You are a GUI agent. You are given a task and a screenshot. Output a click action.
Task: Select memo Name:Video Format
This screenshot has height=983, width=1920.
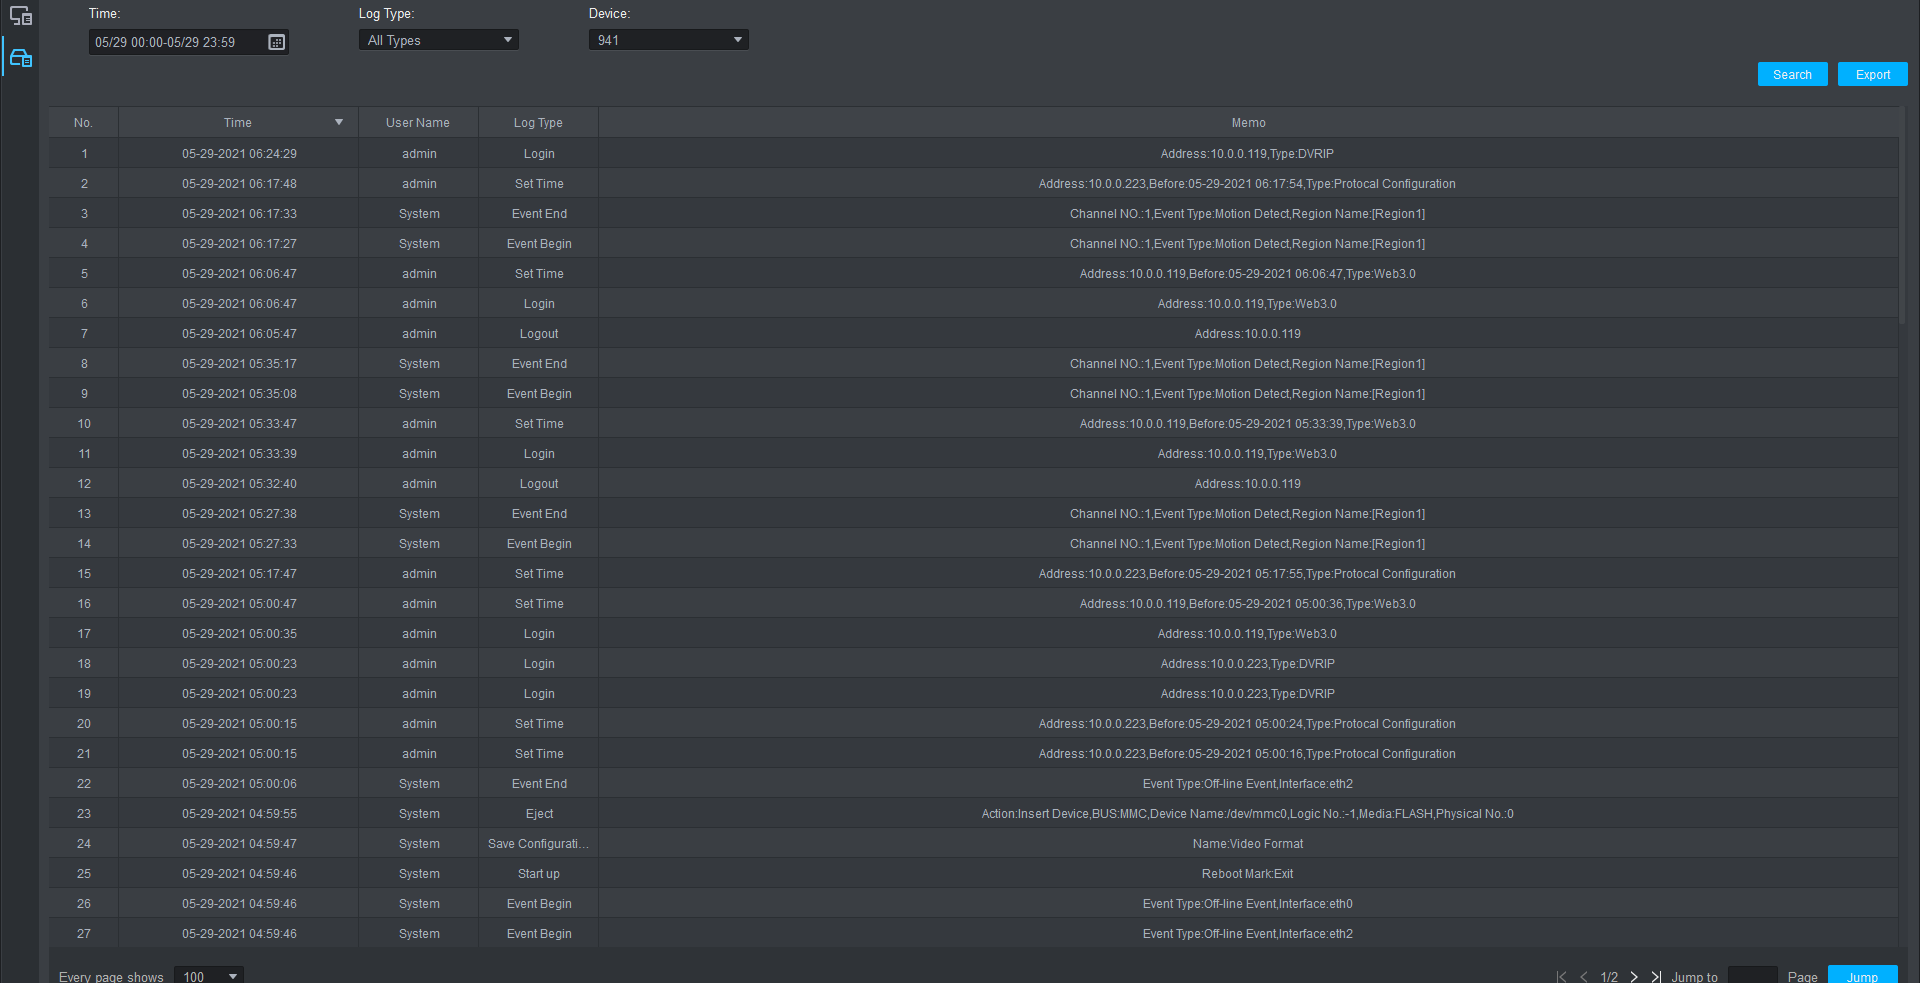click(1247, 843)
